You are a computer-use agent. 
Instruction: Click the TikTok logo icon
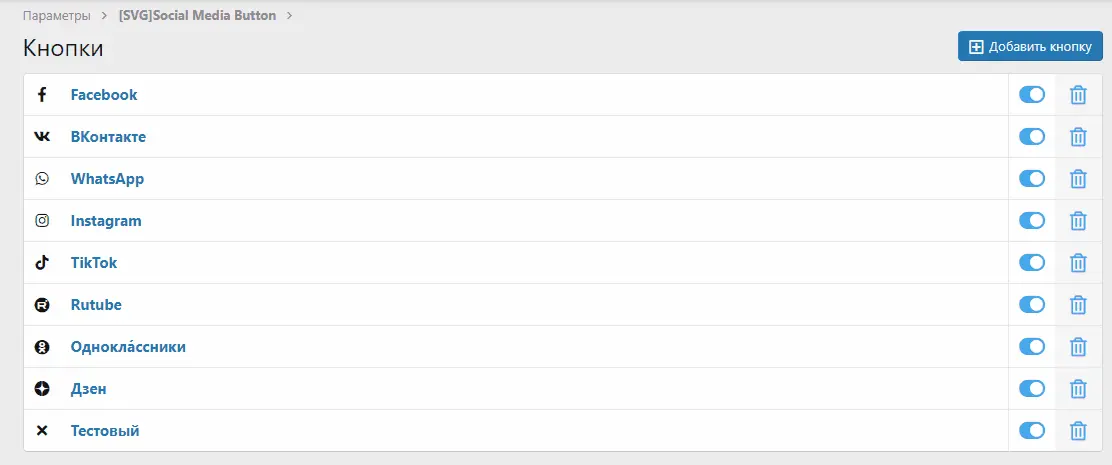click(42, 263)
